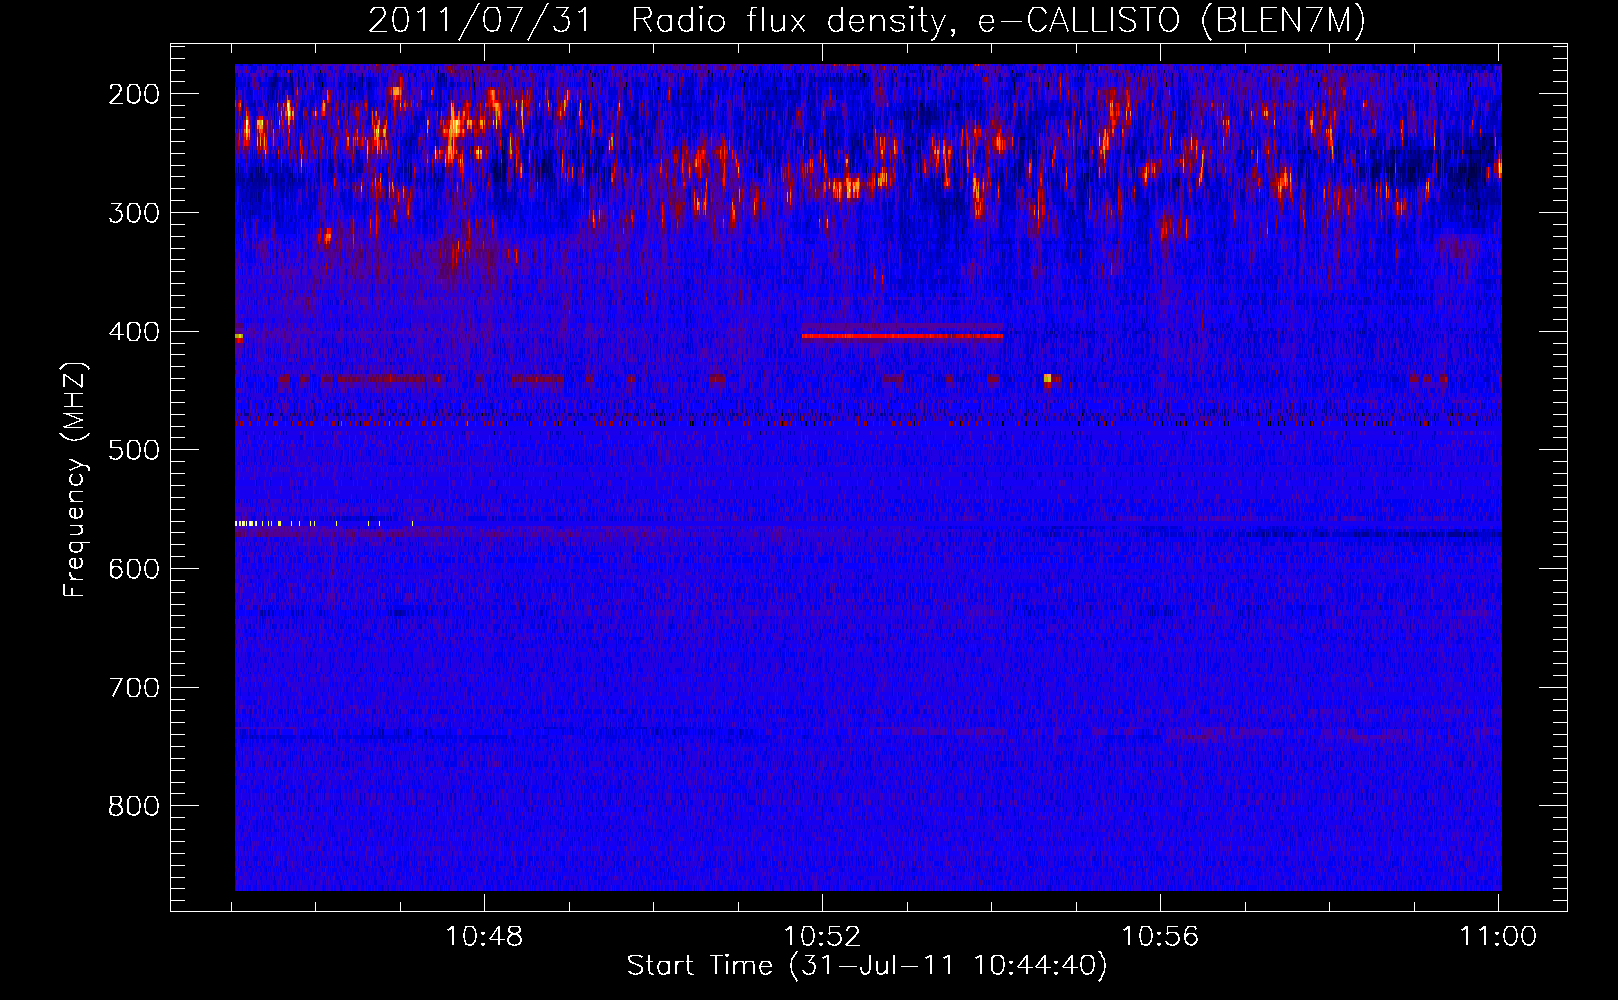Click the long red horizontal line near 400 MHz
This screenshot has height=1000, width=1618.
click(902, 336)
